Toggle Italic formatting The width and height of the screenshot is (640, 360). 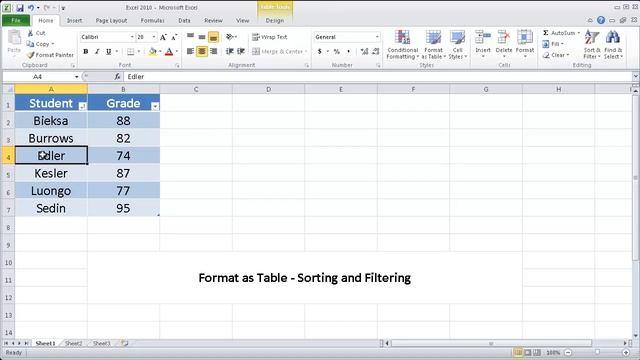point(97,51)
